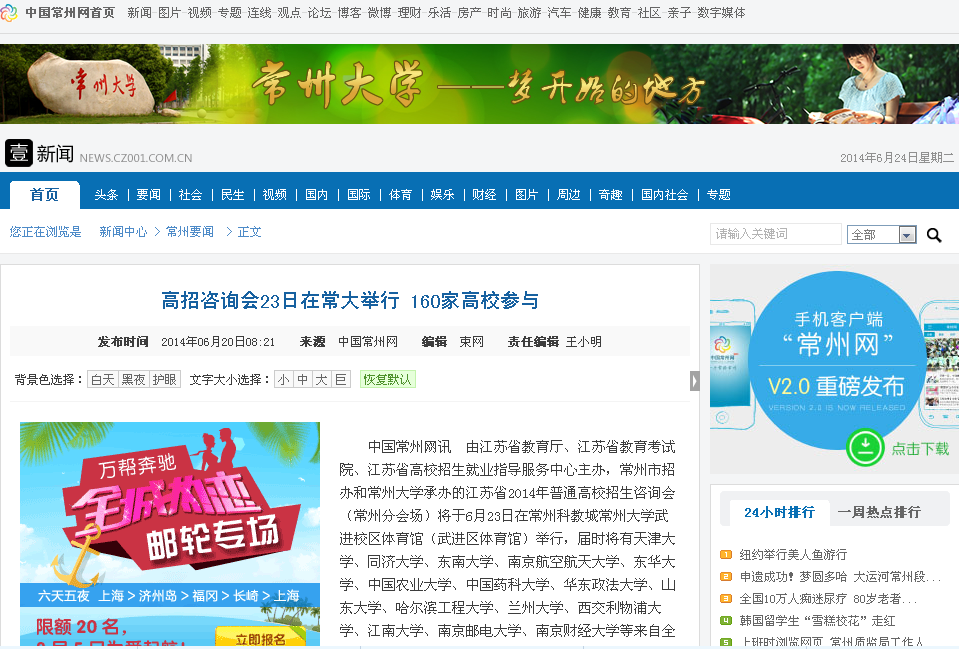This screenshot has width=959, height=649.
Task: Open the 民生 section in the navigation bar
Action: (x=232, y=195)
